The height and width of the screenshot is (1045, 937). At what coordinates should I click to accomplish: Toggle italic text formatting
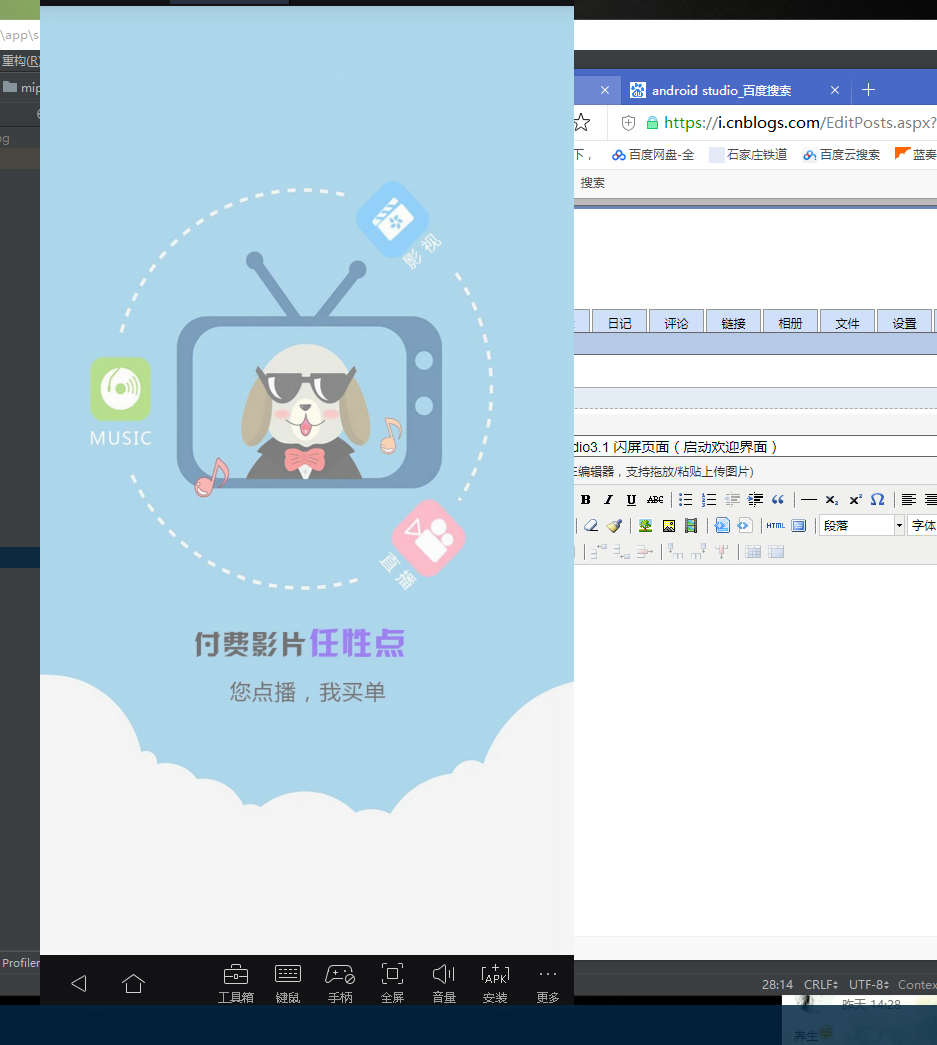coord(608,499)
